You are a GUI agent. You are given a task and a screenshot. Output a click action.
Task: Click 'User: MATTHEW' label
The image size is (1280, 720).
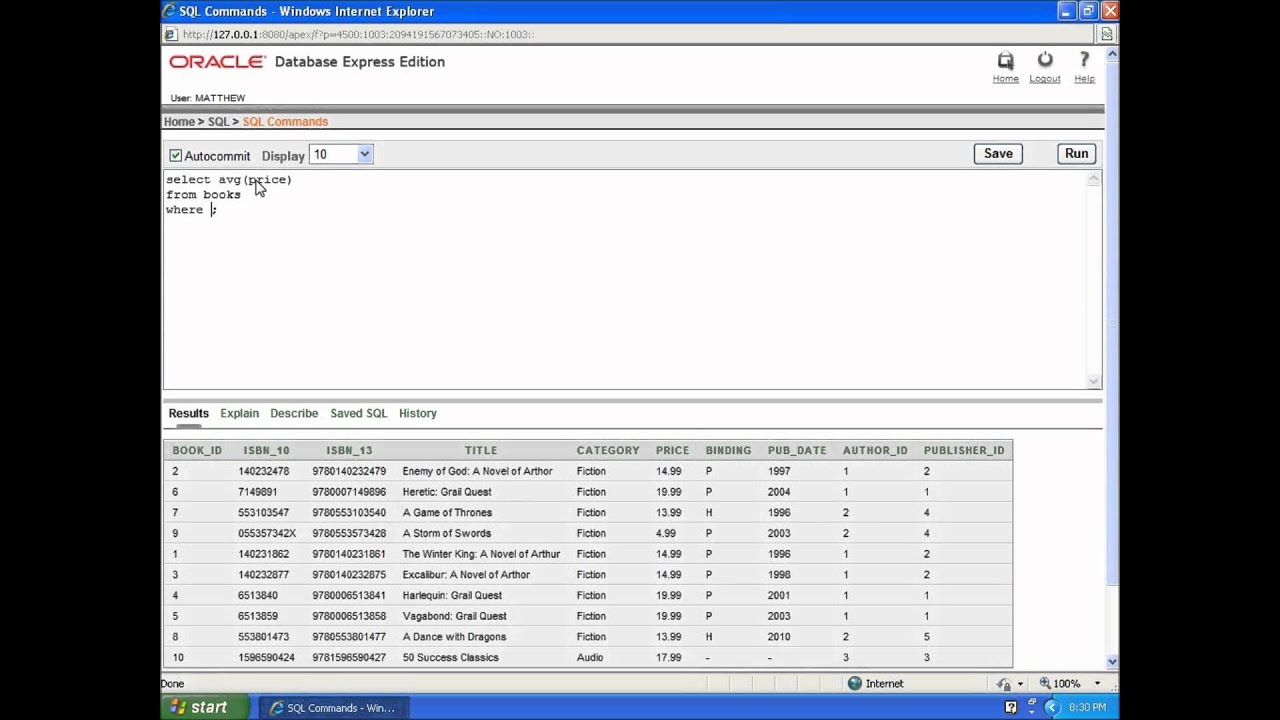tap(208, 98)
